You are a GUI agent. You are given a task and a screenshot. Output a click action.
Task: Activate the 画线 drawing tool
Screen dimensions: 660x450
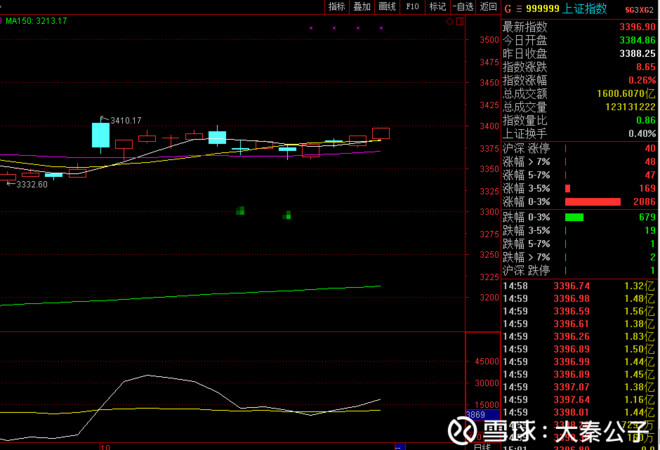click(387, 7)
